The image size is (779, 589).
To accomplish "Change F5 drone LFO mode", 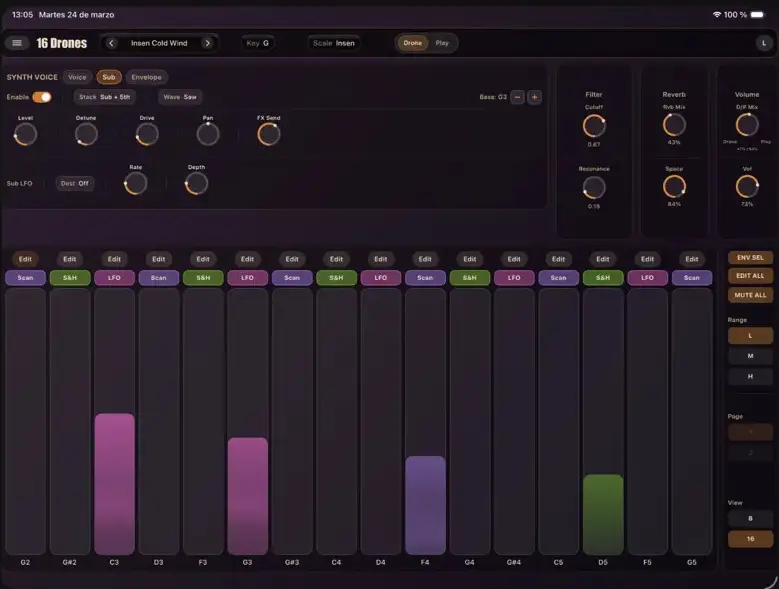I will 647,278.
